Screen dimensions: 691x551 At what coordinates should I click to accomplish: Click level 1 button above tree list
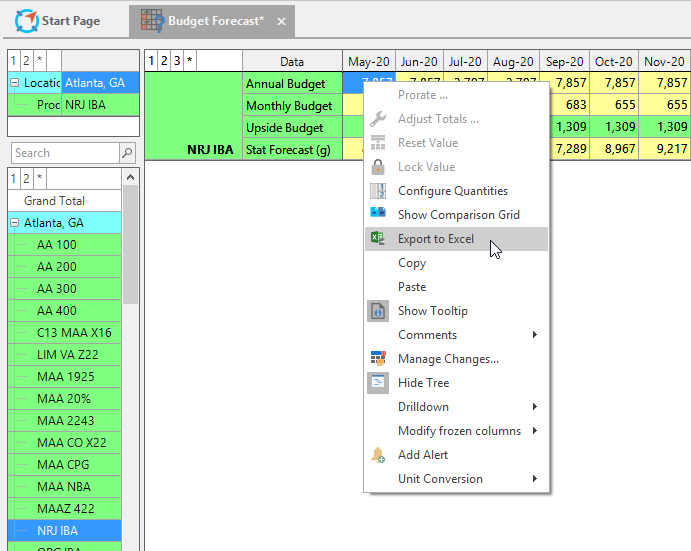tap(14, 179)
